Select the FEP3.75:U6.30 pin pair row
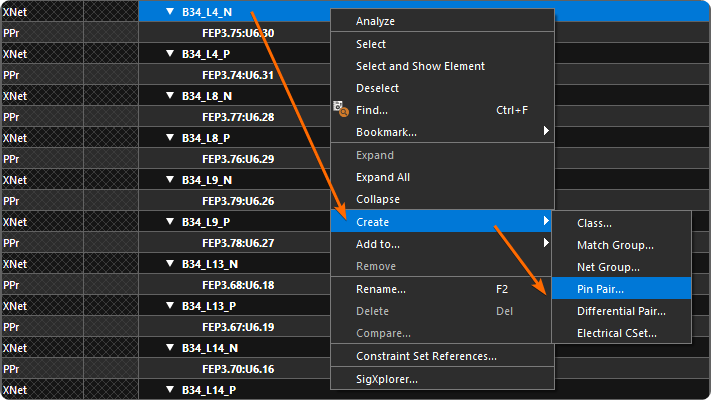Screen dimensions: 711x400 tap(237, 33)
